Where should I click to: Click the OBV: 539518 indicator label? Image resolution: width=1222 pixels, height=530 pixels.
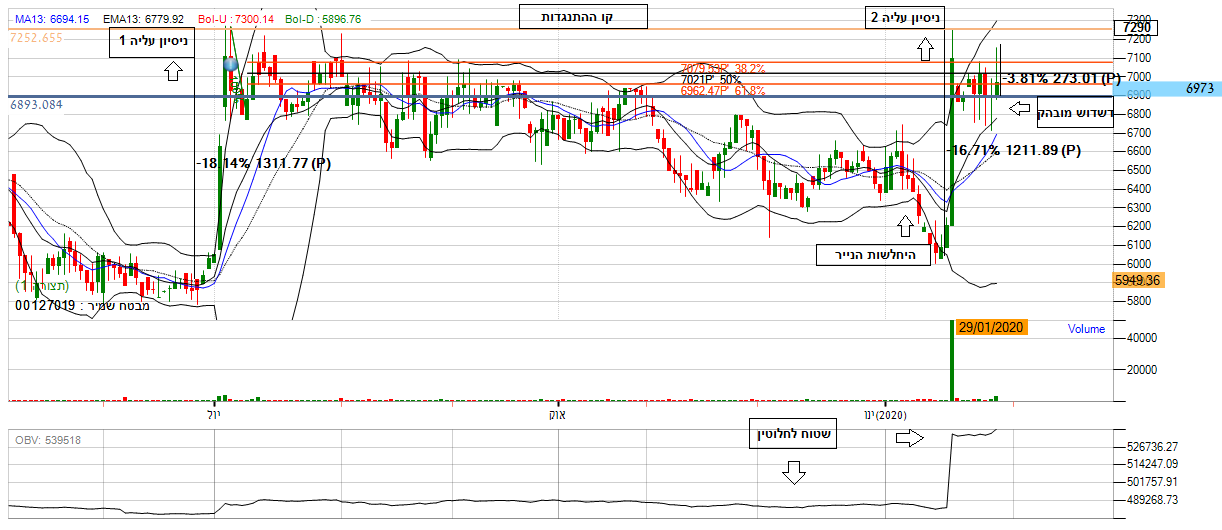point(48,440)
